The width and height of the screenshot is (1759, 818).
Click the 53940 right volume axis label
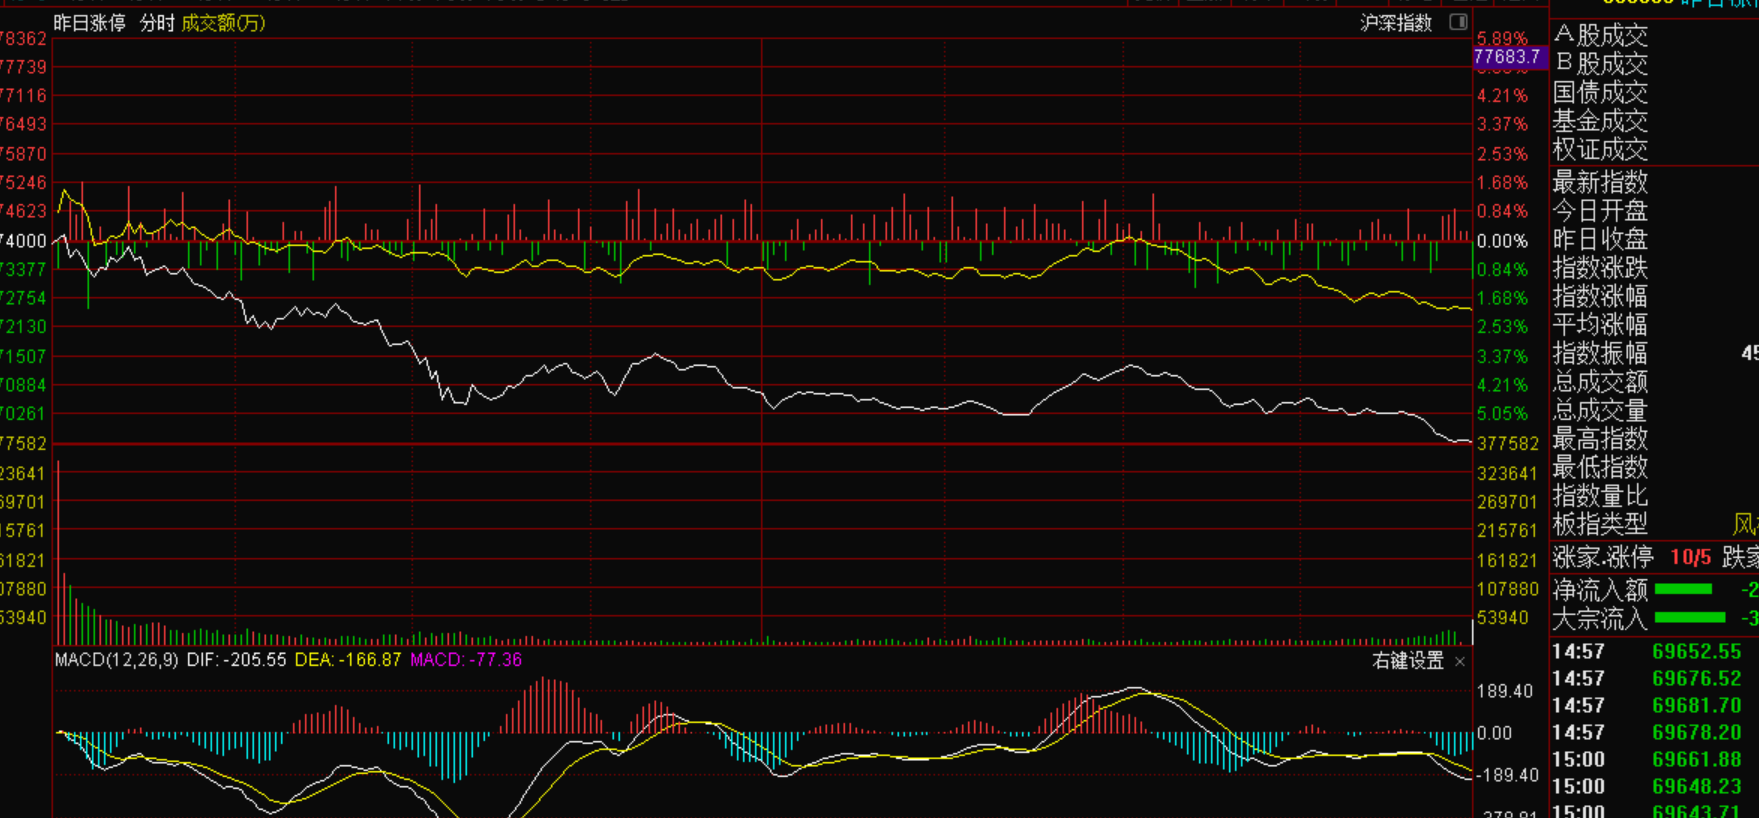click(1503, 618)
